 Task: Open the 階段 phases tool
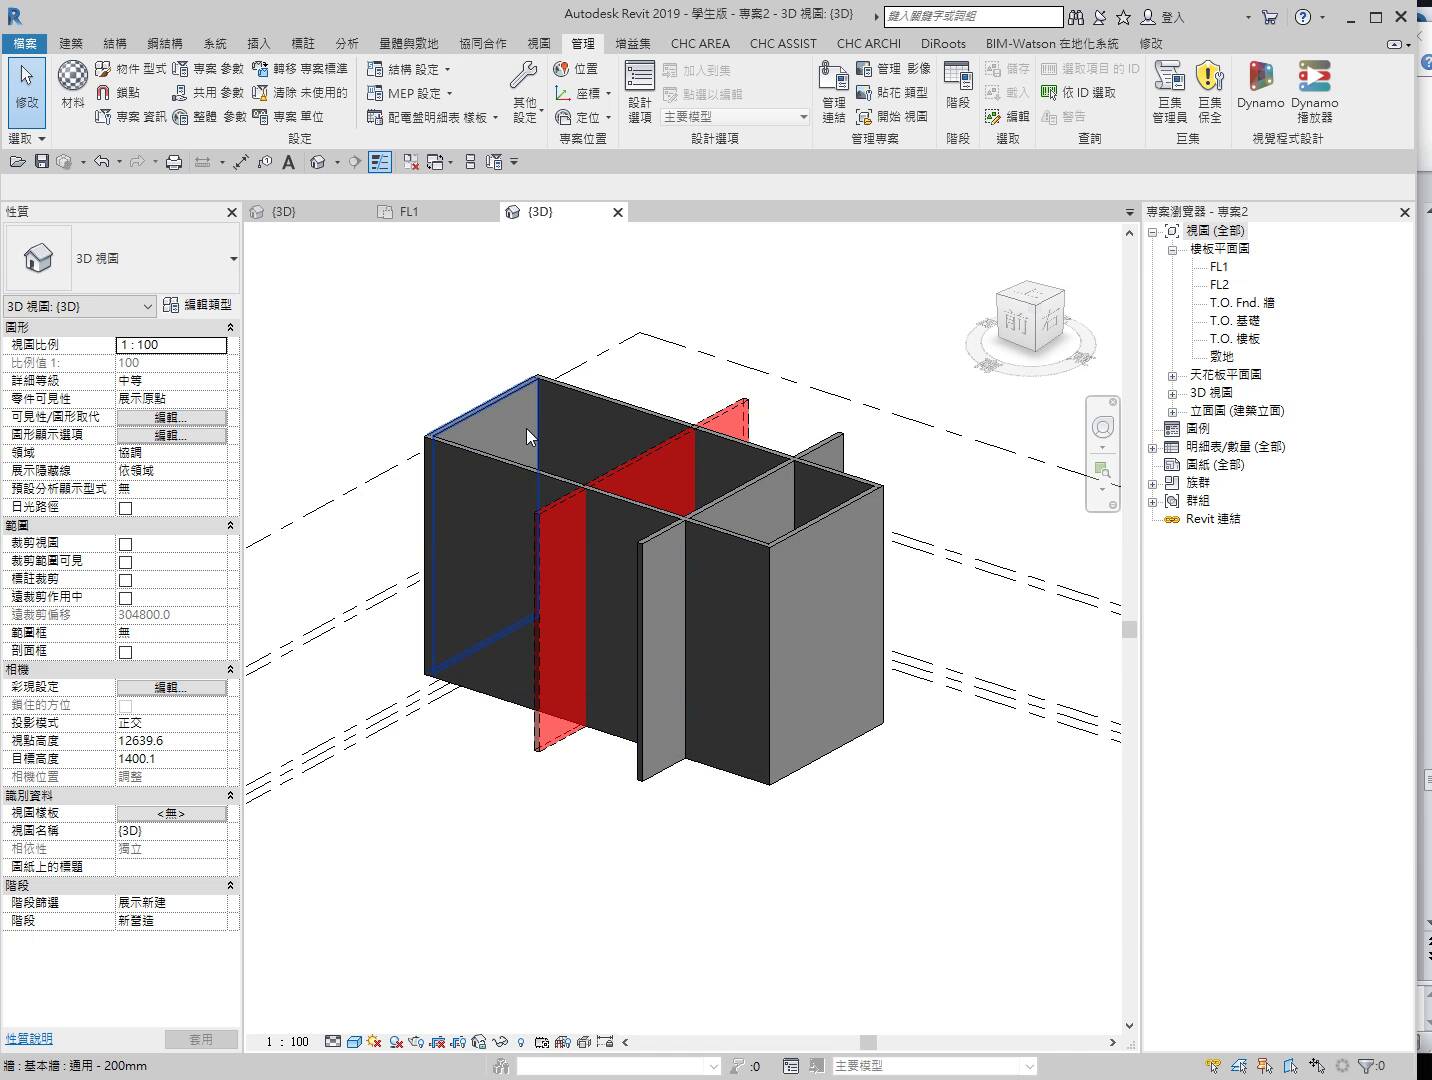coord(958,86)
